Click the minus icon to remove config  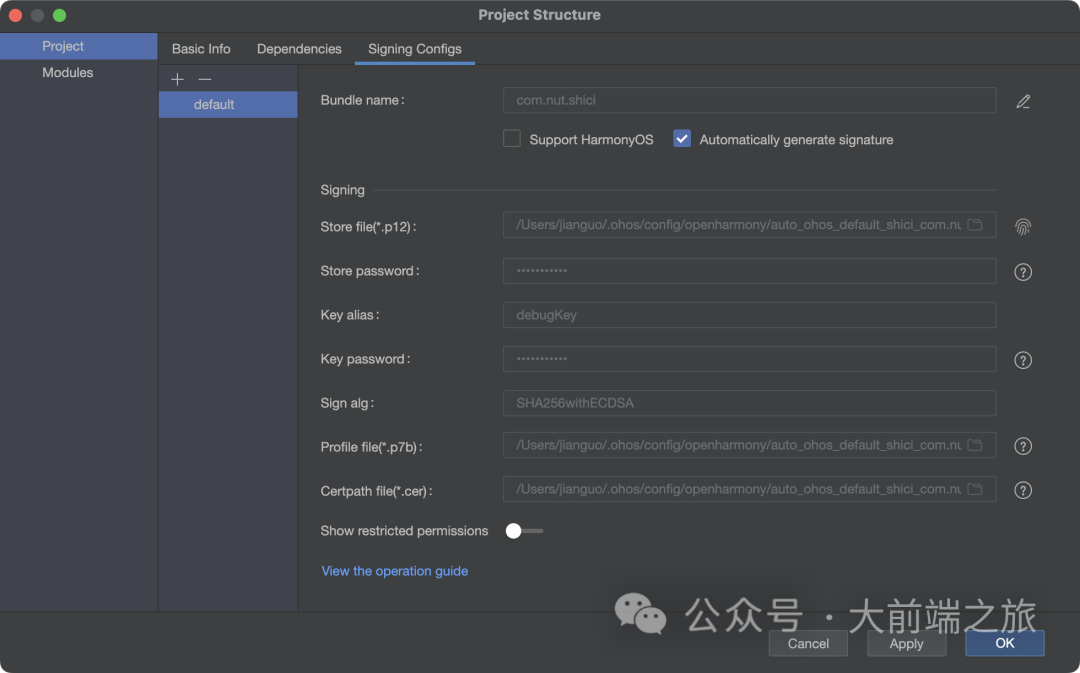pos(205,79)
